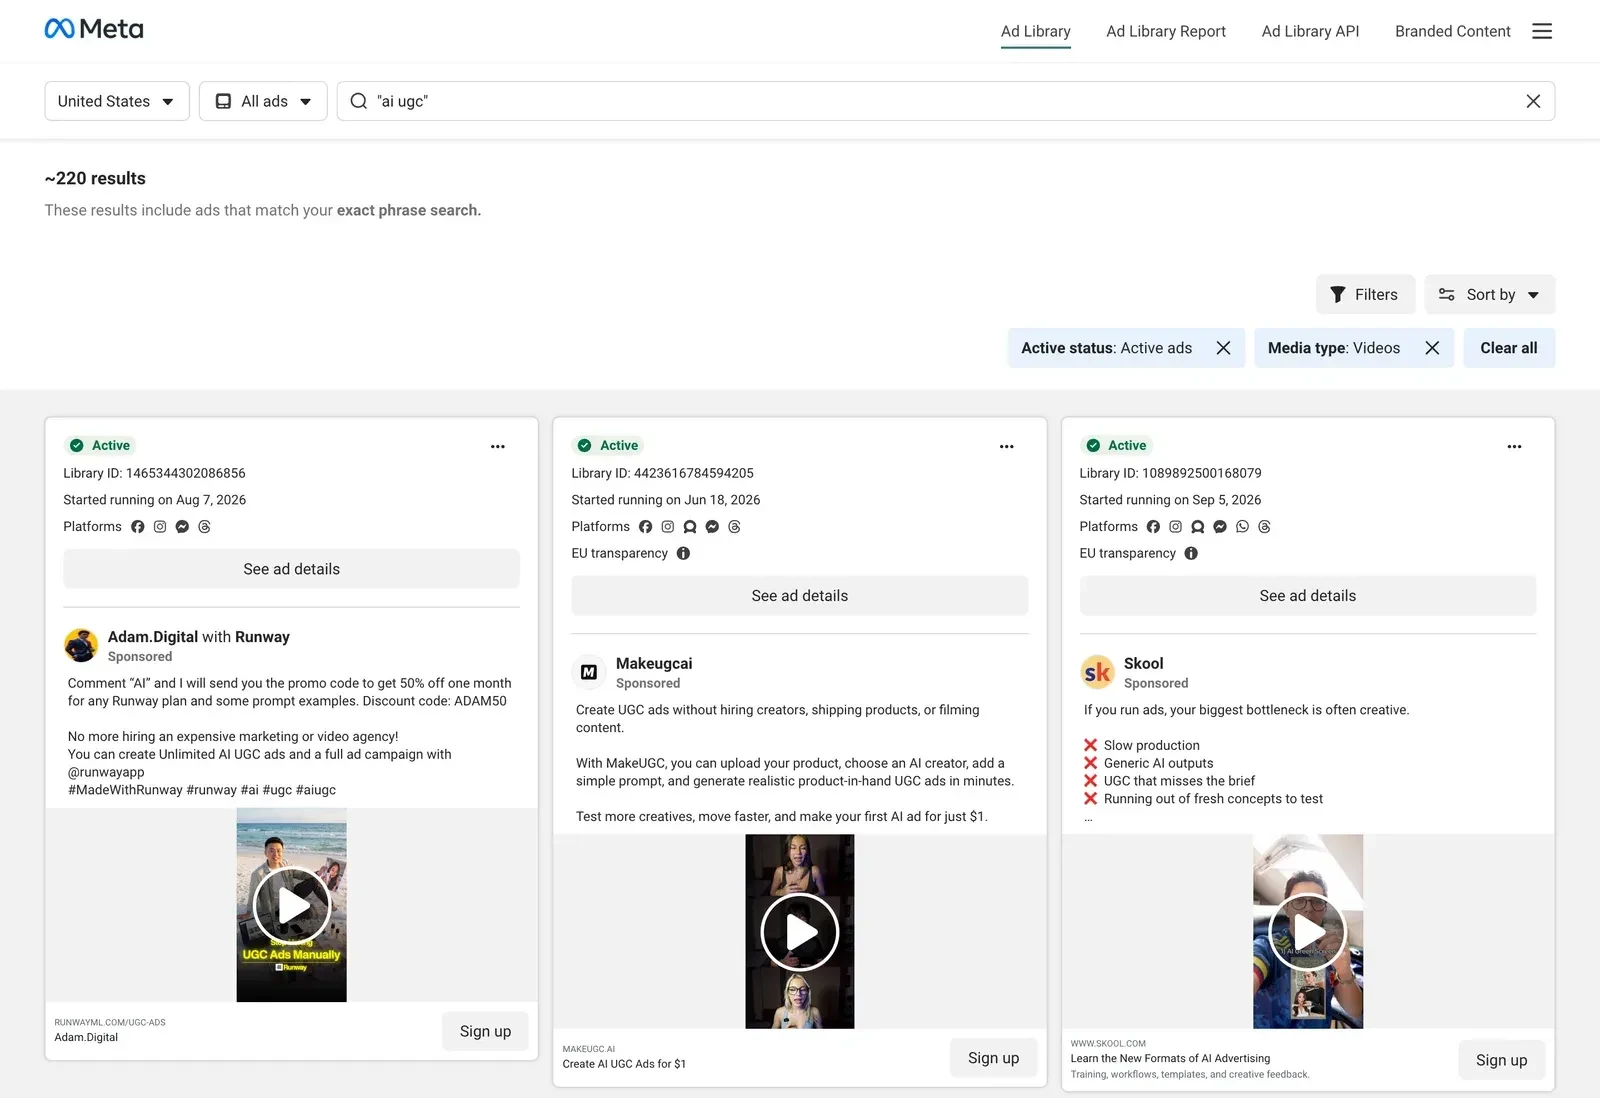Play the Makeugcai ad video
Viewport: 1600px width, 1098px height.
(800, 932)
